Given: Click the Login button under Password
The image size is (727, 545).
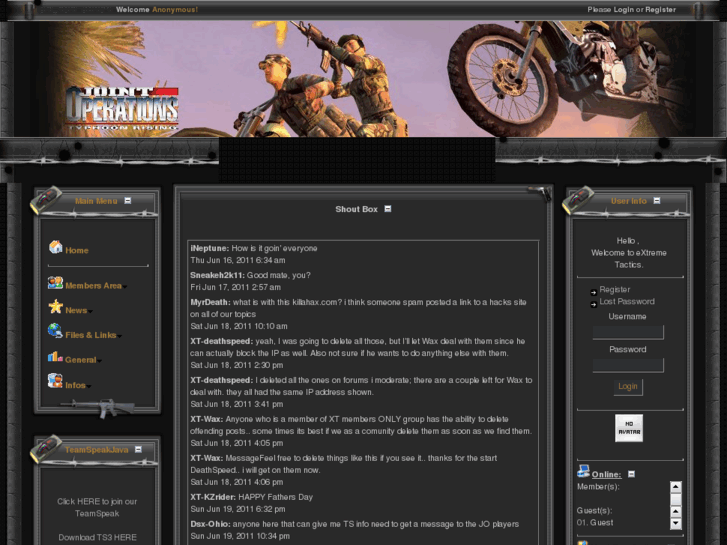Looking at the screenshot, I should click(x=628, y=386).
